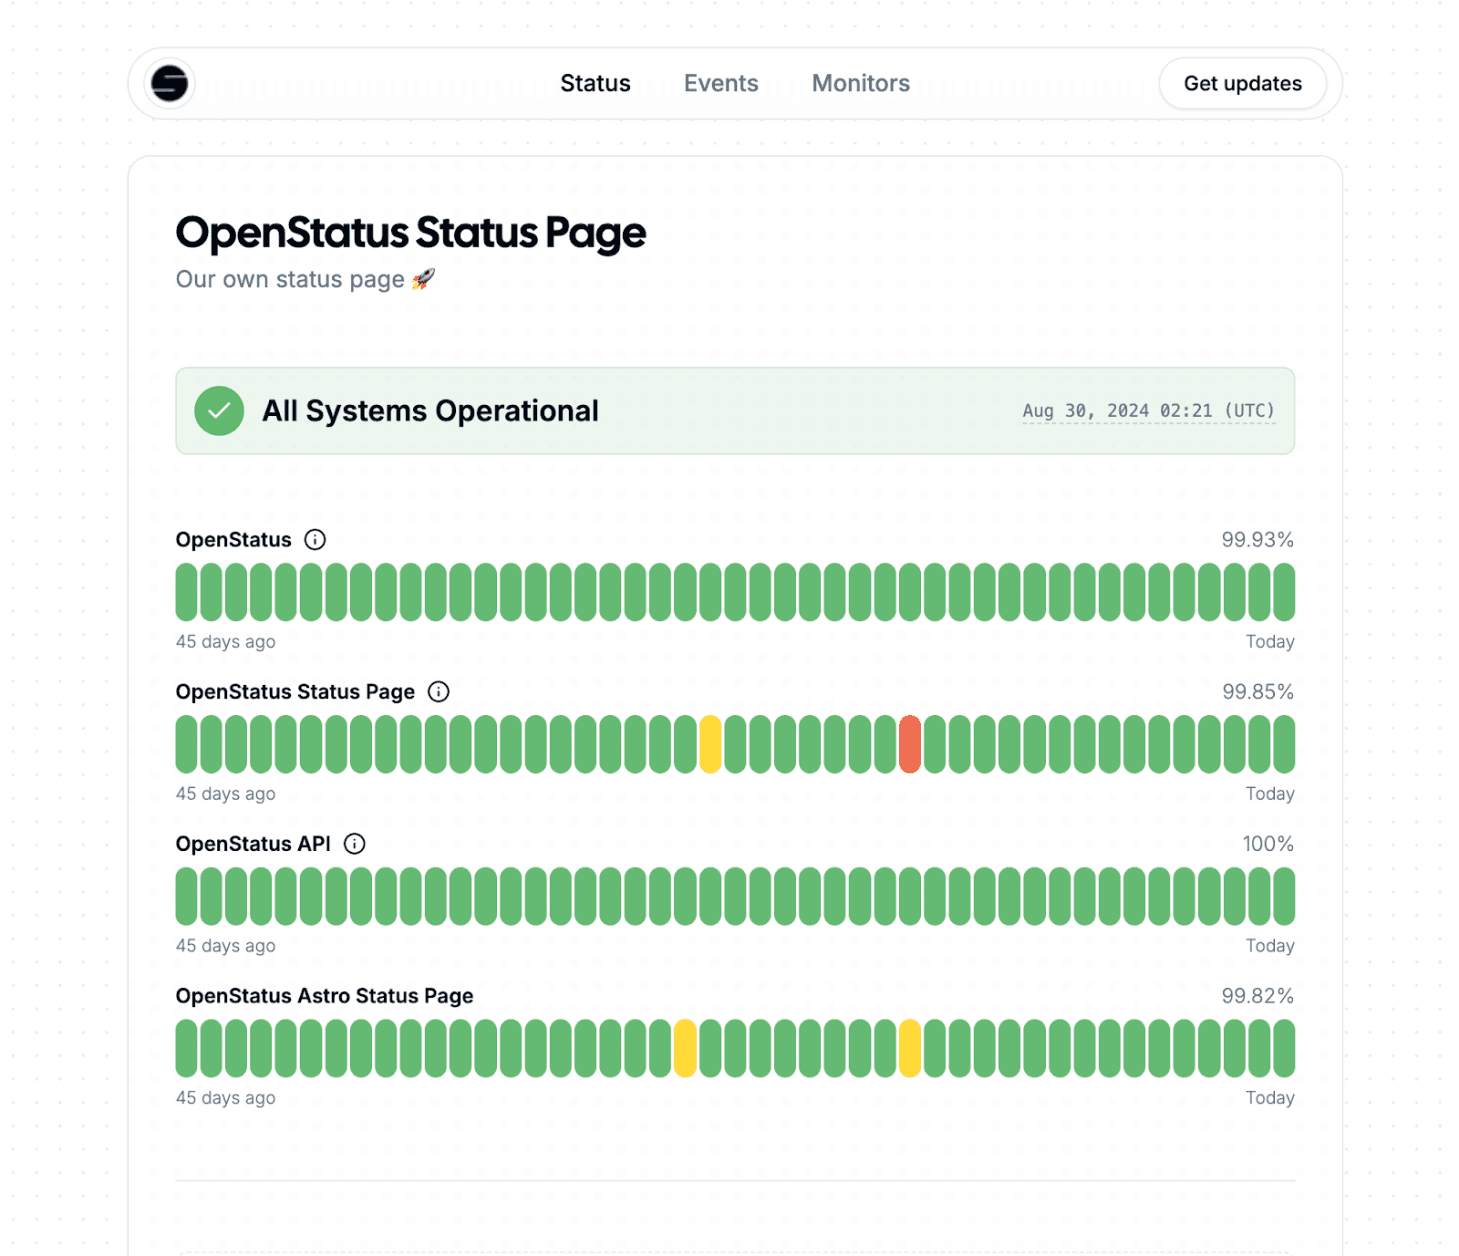Open info icon beside OpenStatus Status Page
Screen dimensions: 1459x1256
(438, 692)
